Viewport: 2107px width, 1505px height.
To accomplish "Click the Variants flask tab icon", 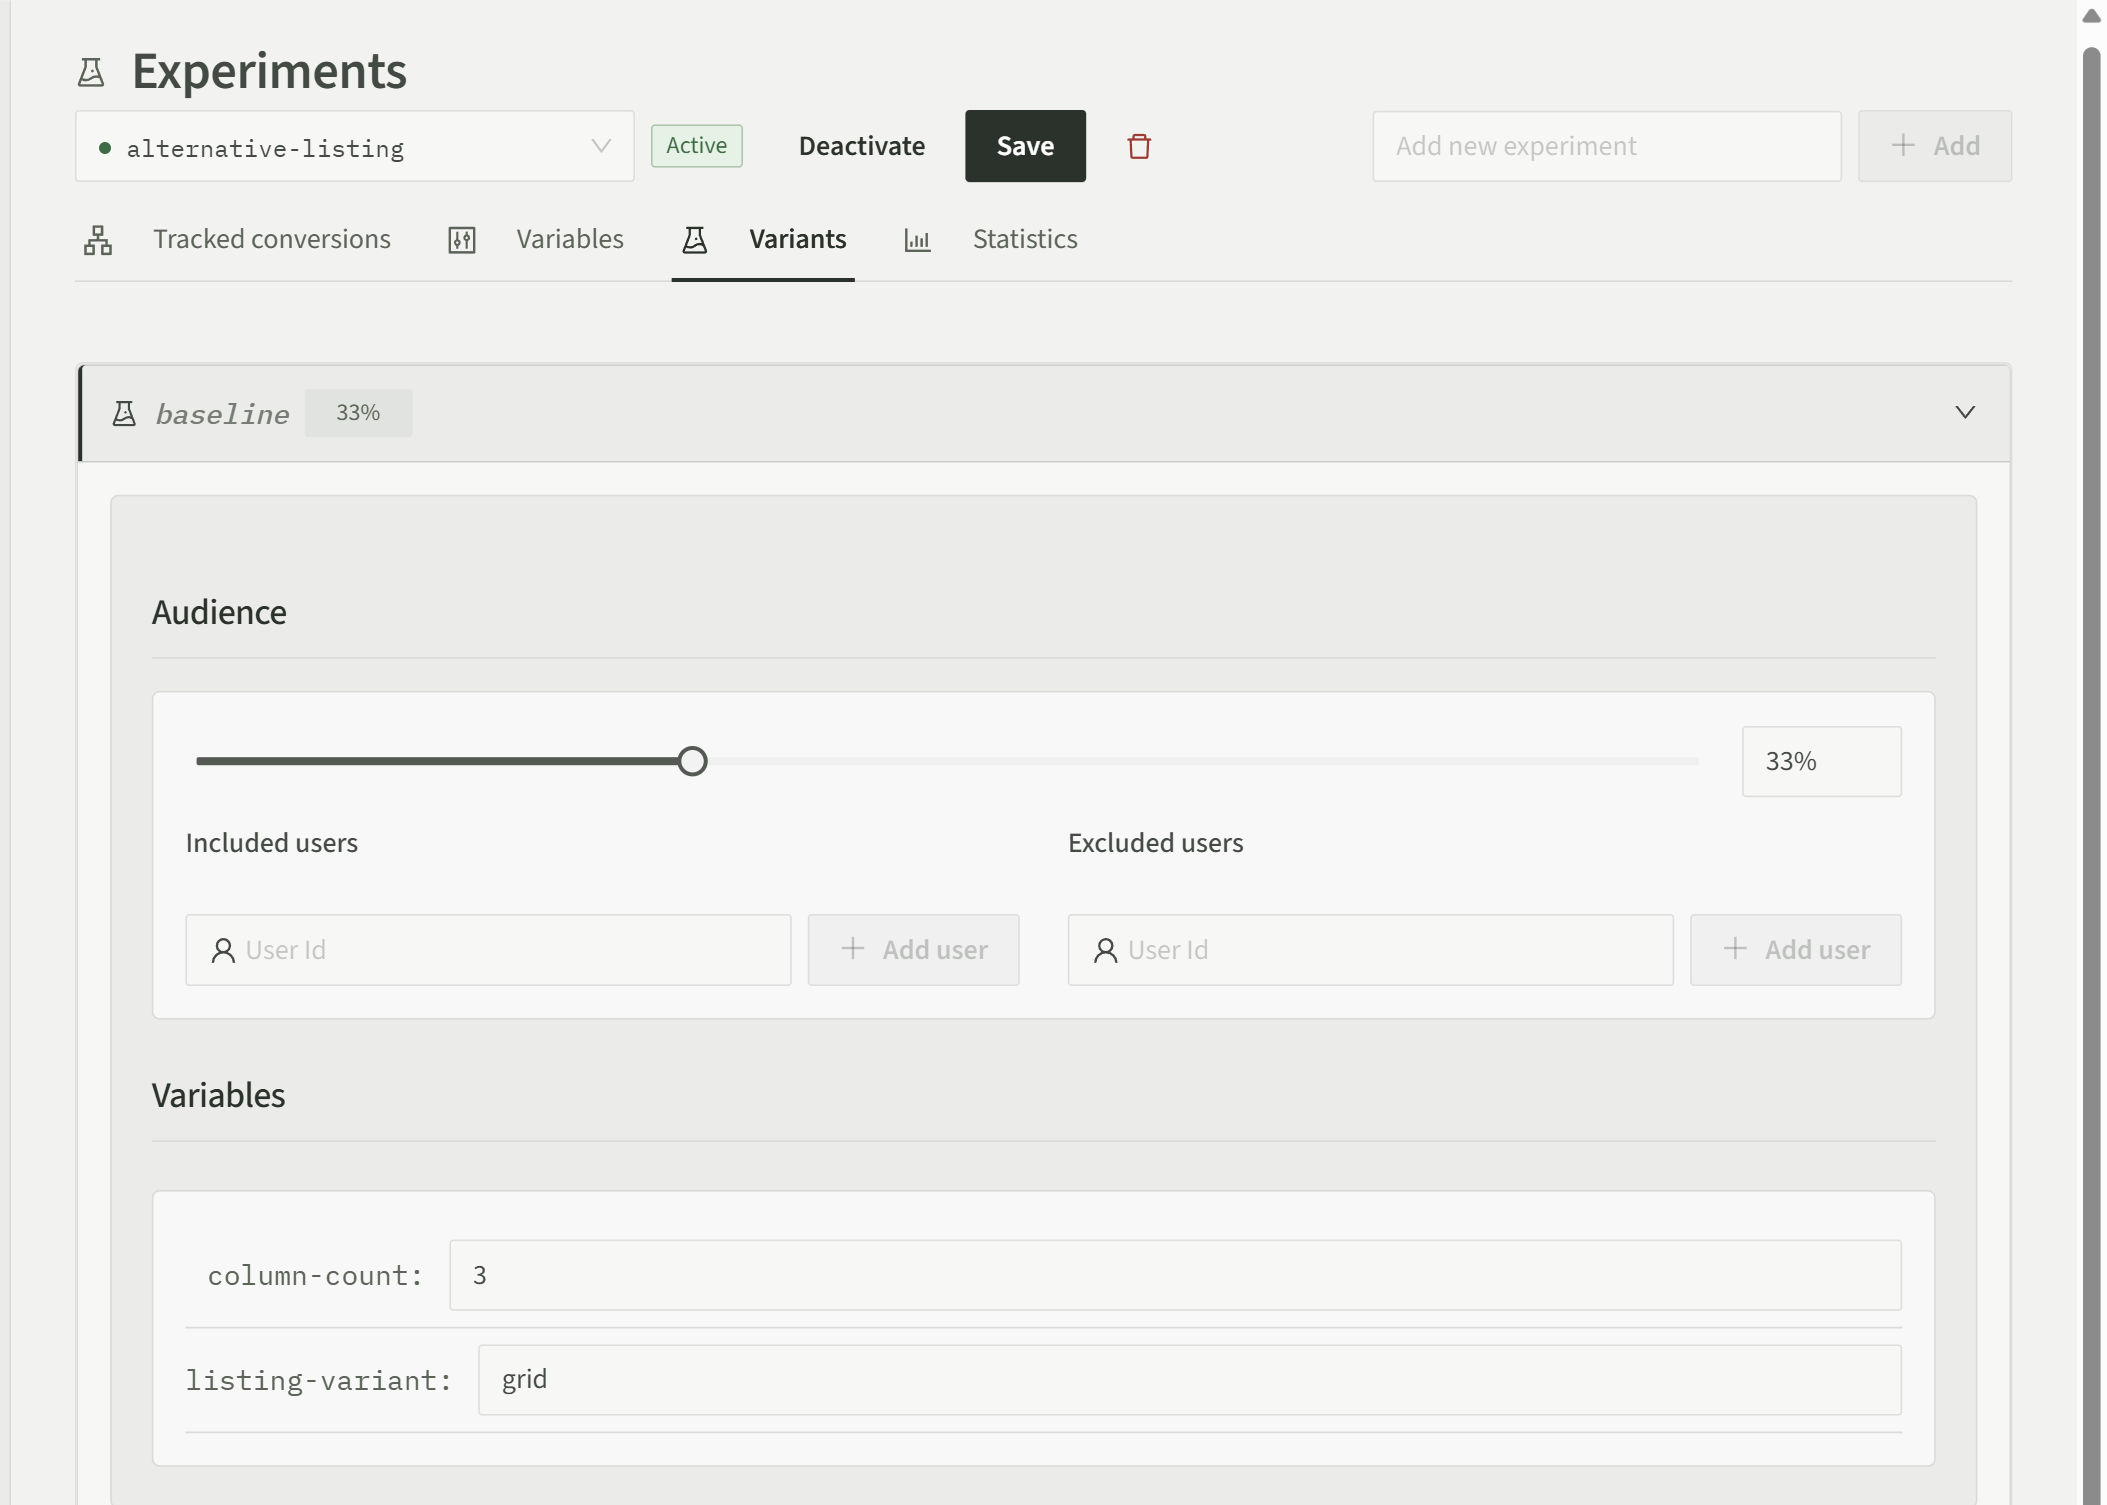I will click(694, 240).
